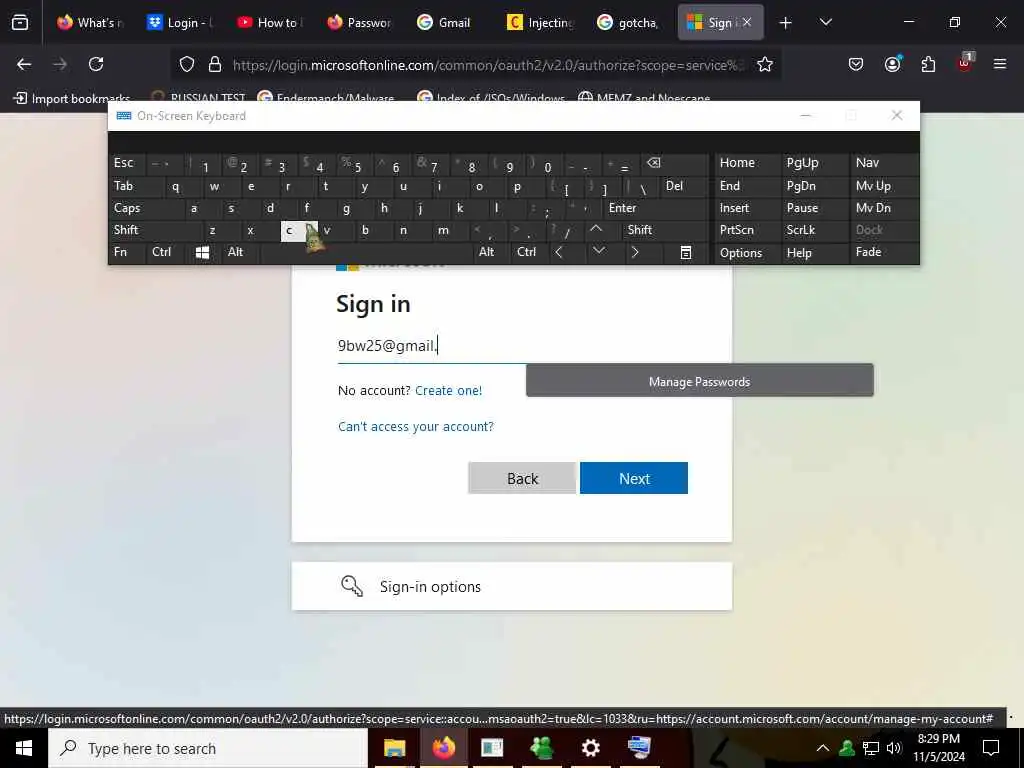The image size is (1024, 768).
Task: Click the Firefox back arrow
Action: [x=24, y=64]
